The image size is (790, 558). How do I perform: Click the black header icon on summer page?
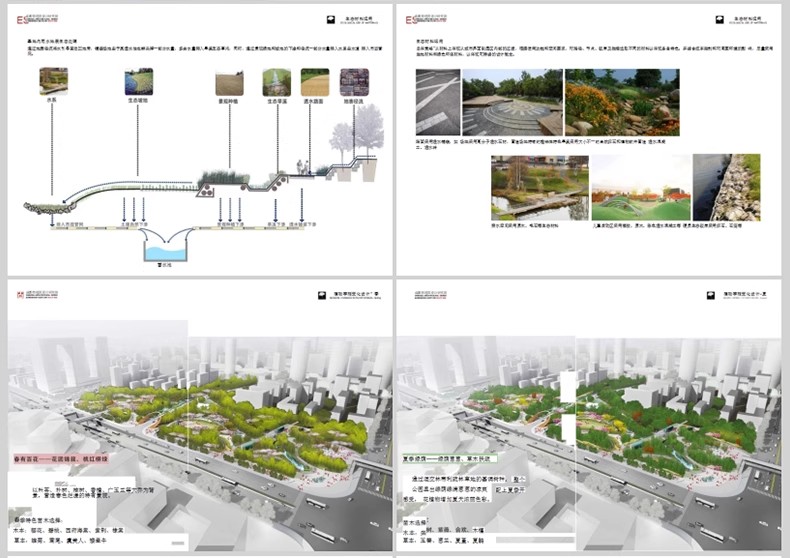pyautogui.click(x=711, y=295)
